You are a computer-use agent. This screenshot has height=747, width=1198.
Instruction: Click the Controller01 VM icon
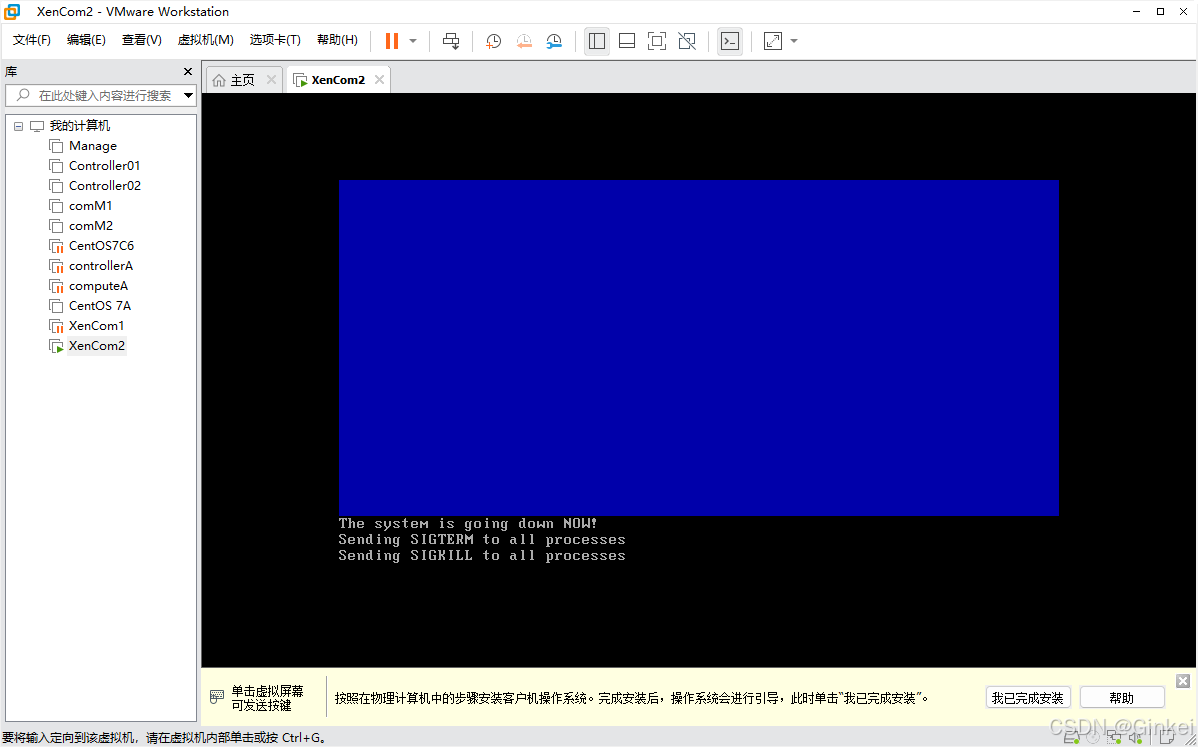pos(56,166)
